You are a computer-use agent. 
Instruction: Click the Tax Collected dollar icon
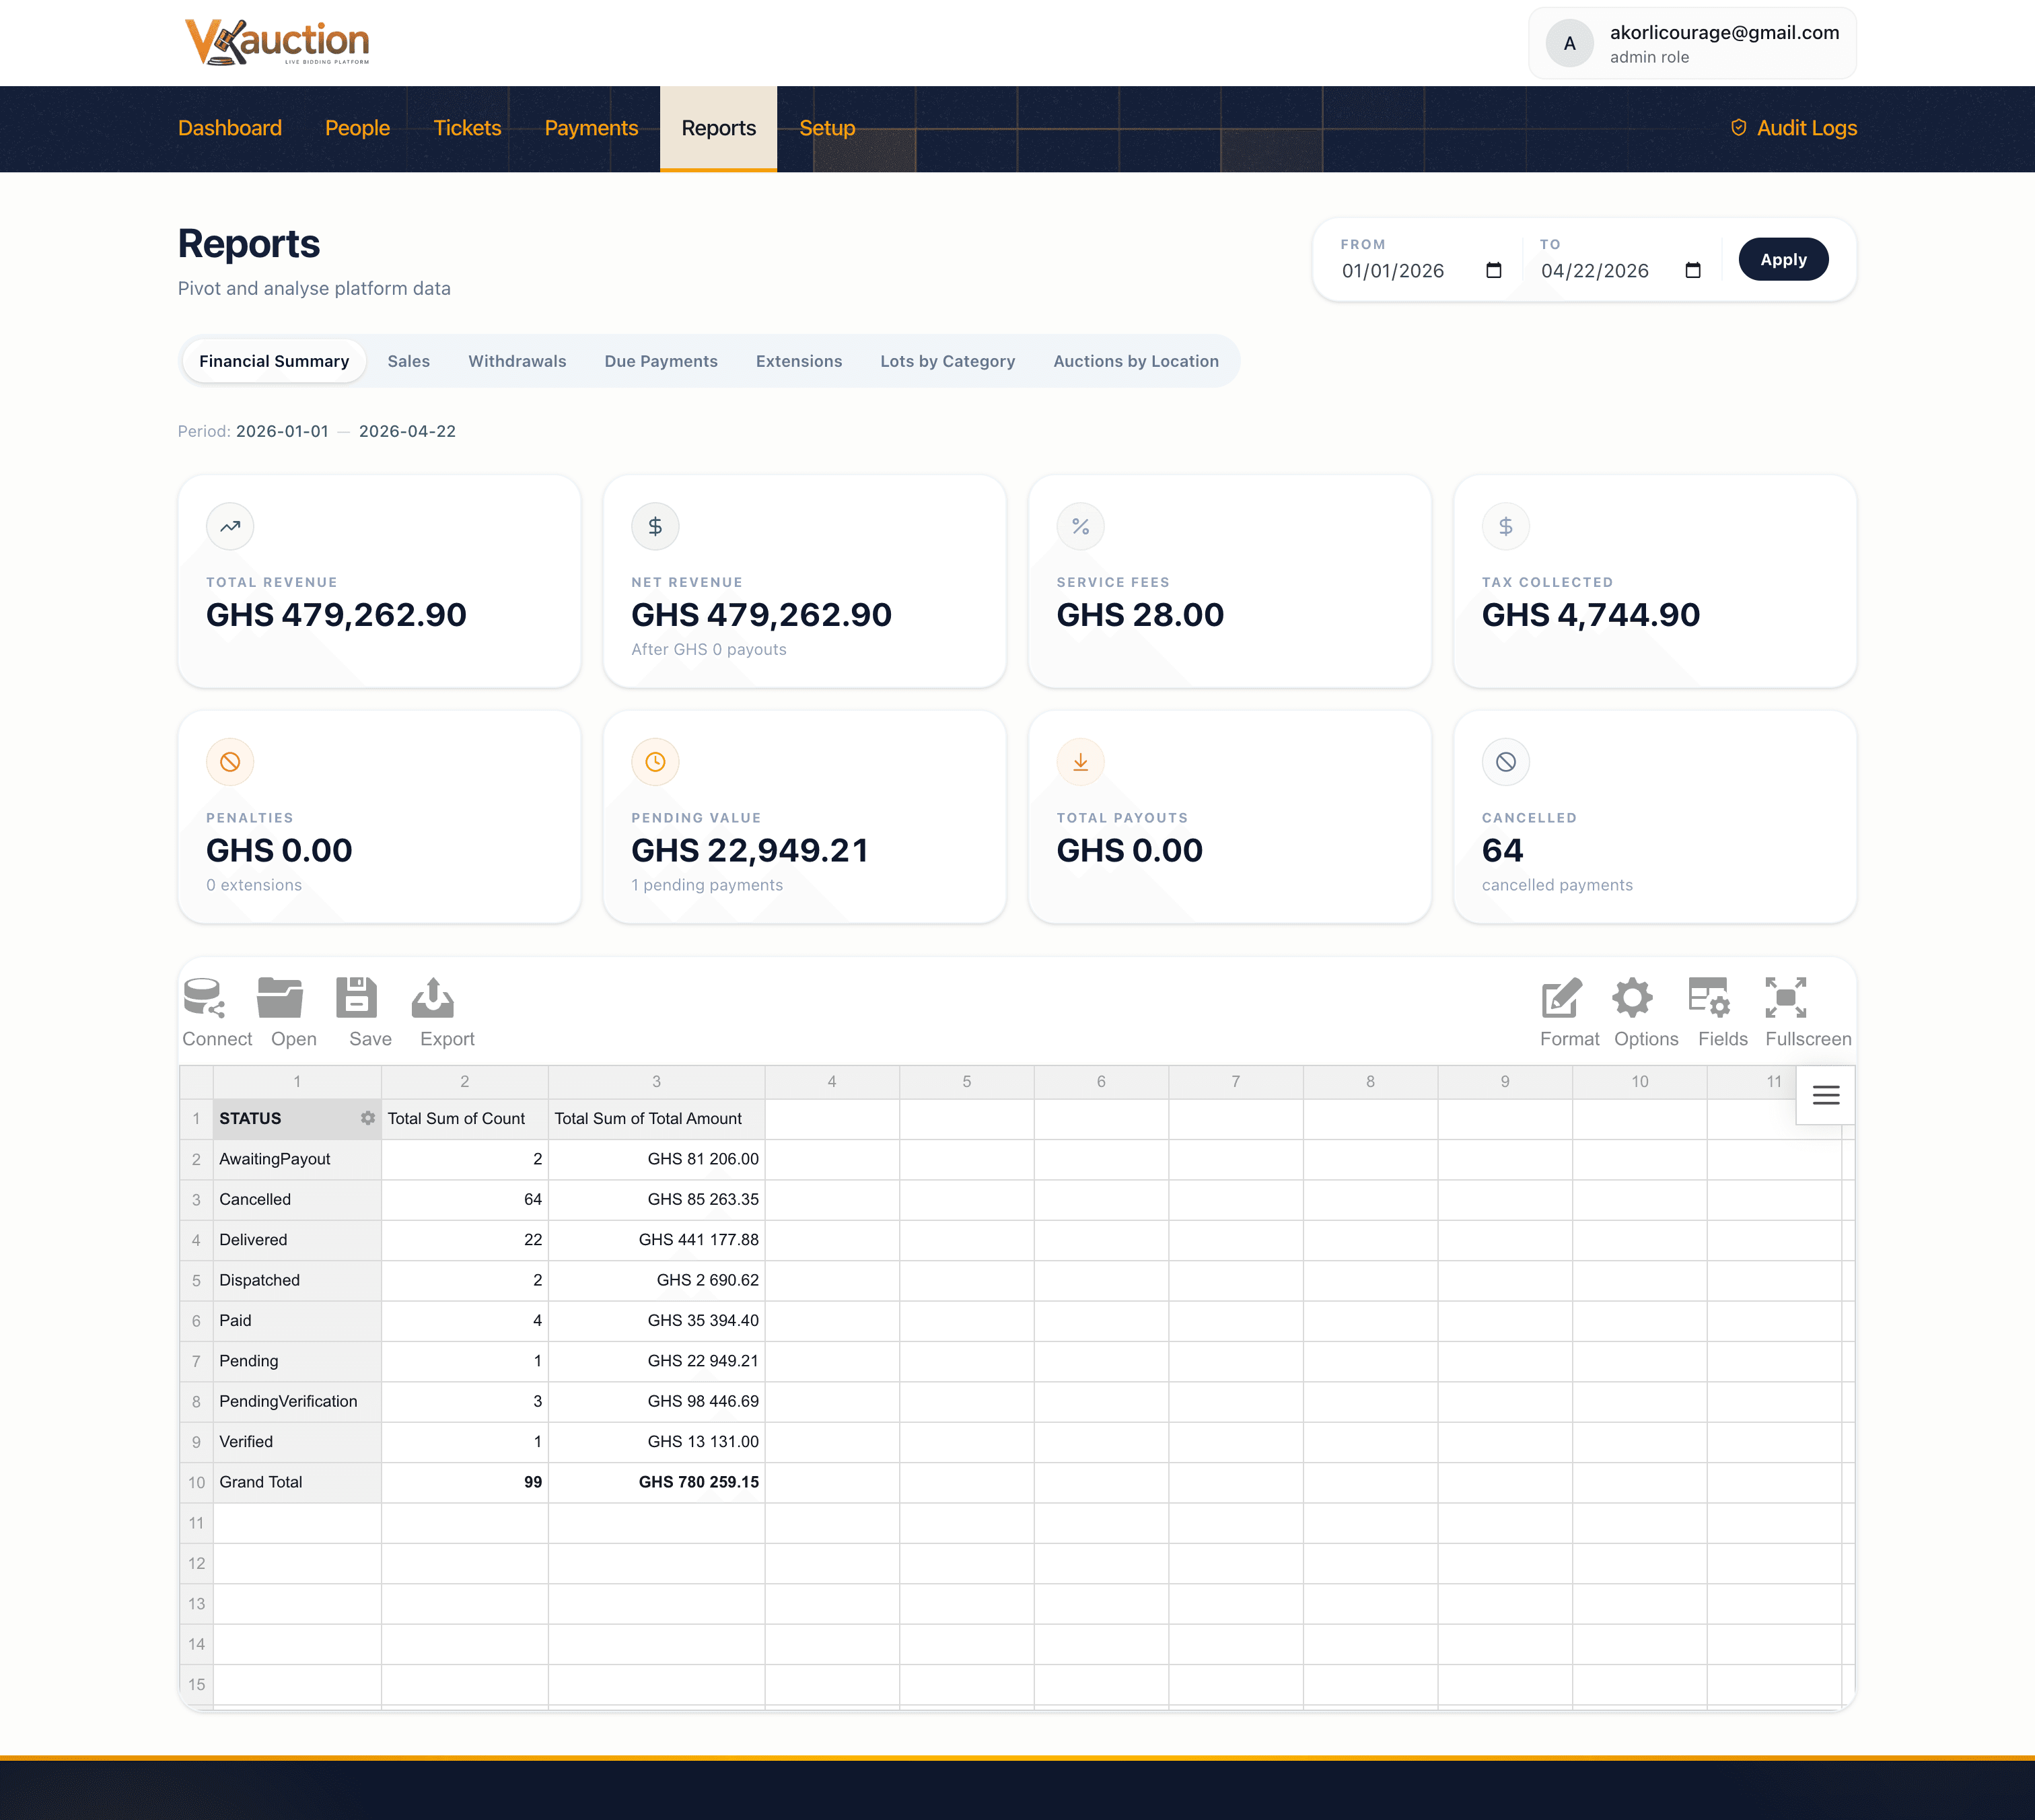point(1505,526)
